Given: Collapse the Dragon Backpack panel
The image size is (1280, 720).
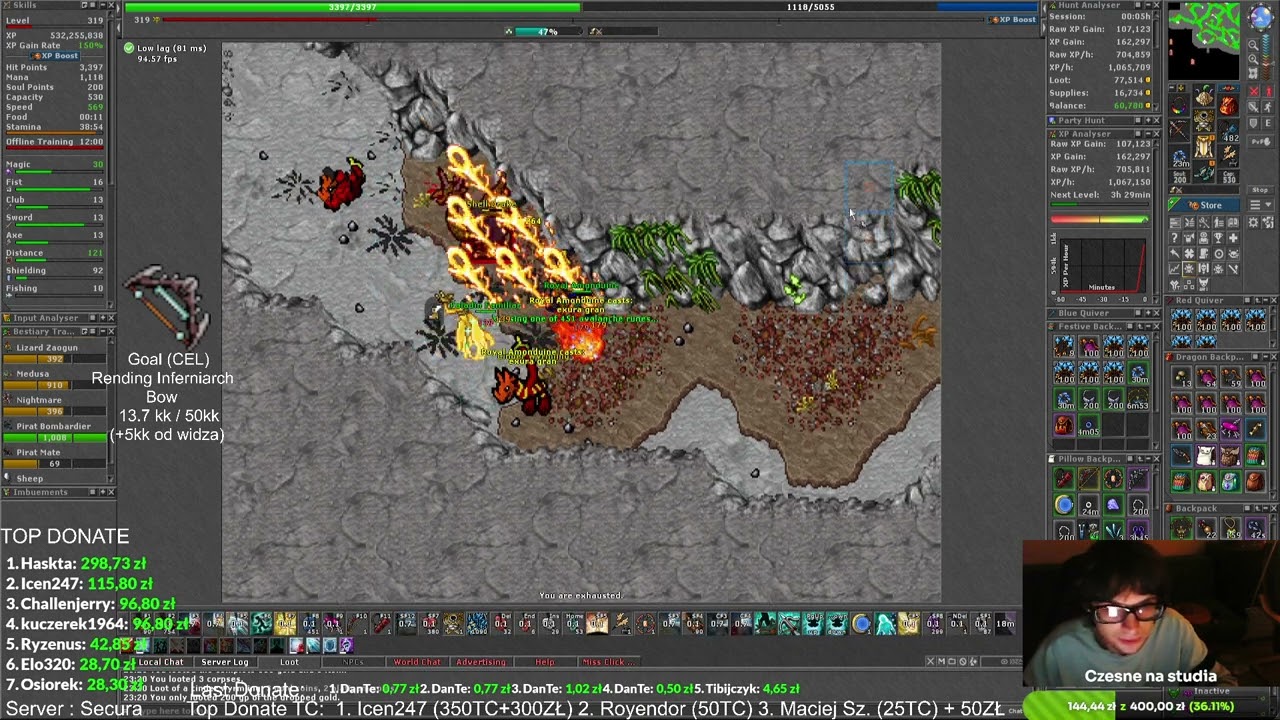Looking at the screenshot, I should 1266,357.
